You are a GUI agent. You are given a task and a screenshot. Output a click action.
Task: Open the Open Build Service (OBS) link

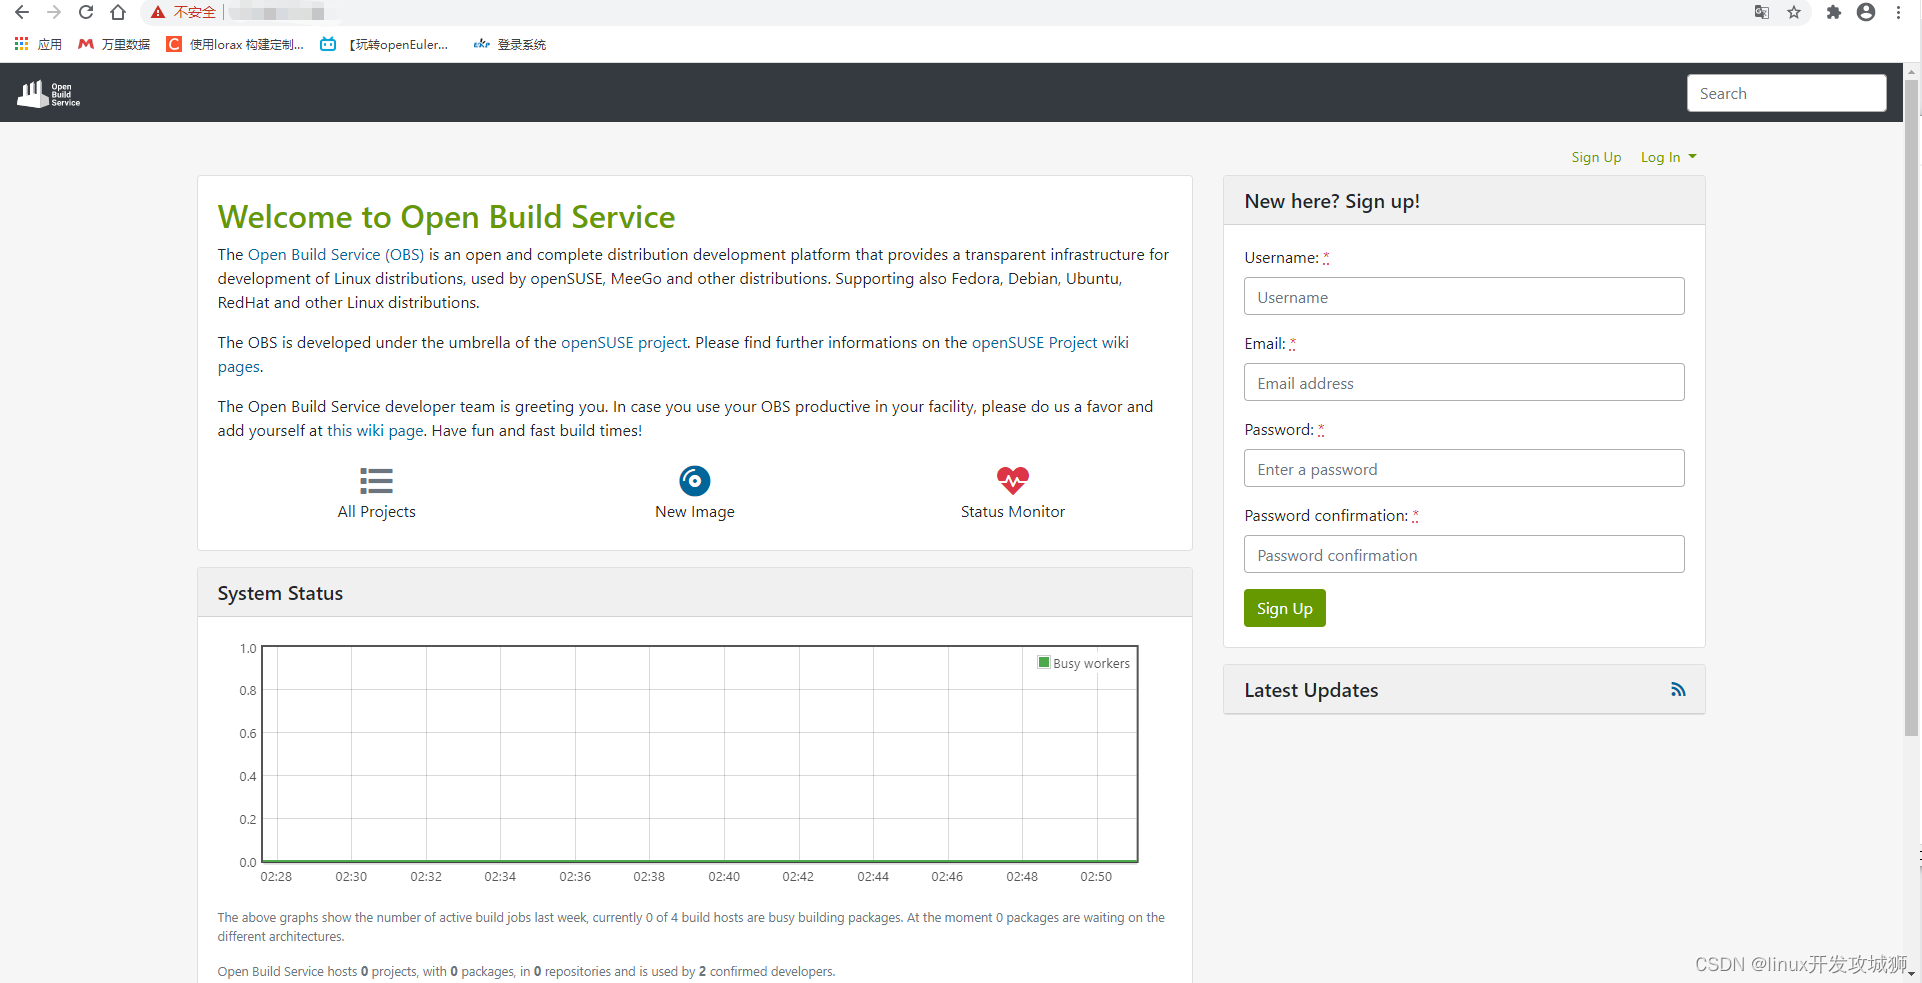coord(336,255)
